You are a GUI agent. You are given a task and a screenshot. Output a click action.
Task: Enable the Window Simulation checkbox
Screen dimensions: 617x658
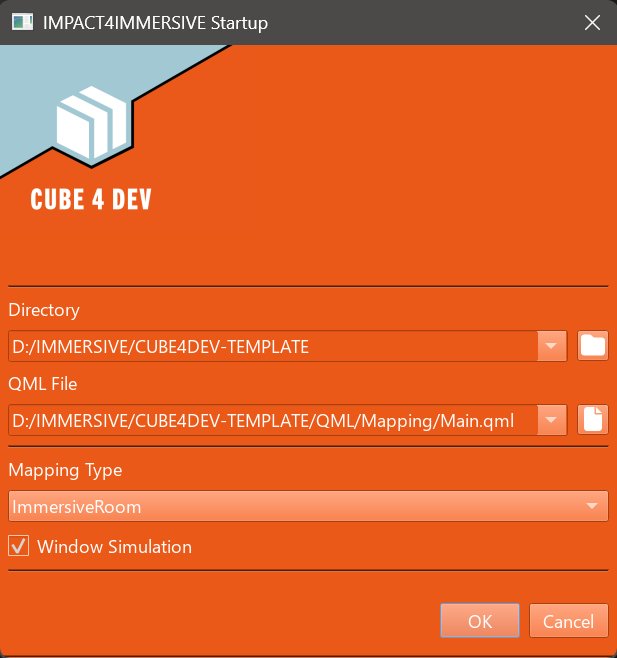pyautogui.click(x=18, y=546)
